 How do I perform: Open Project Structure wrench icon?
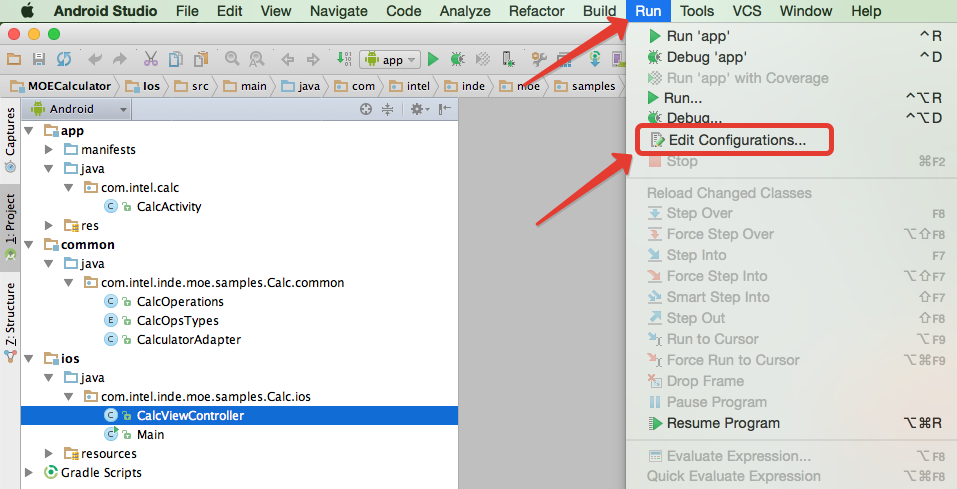pyautogui.click(x=539, y=59)
